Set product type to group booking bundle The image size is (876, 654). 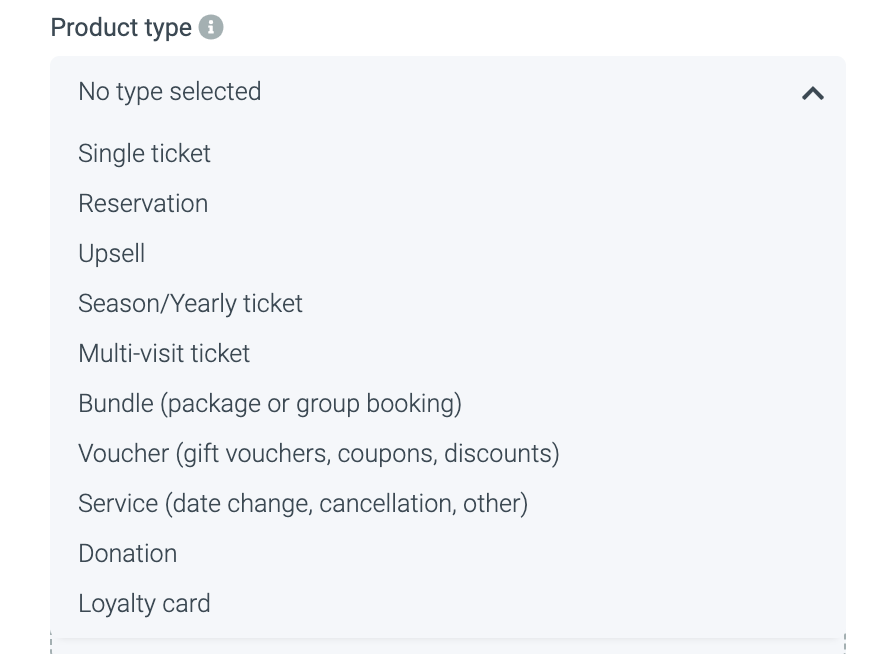coord(270,404)
